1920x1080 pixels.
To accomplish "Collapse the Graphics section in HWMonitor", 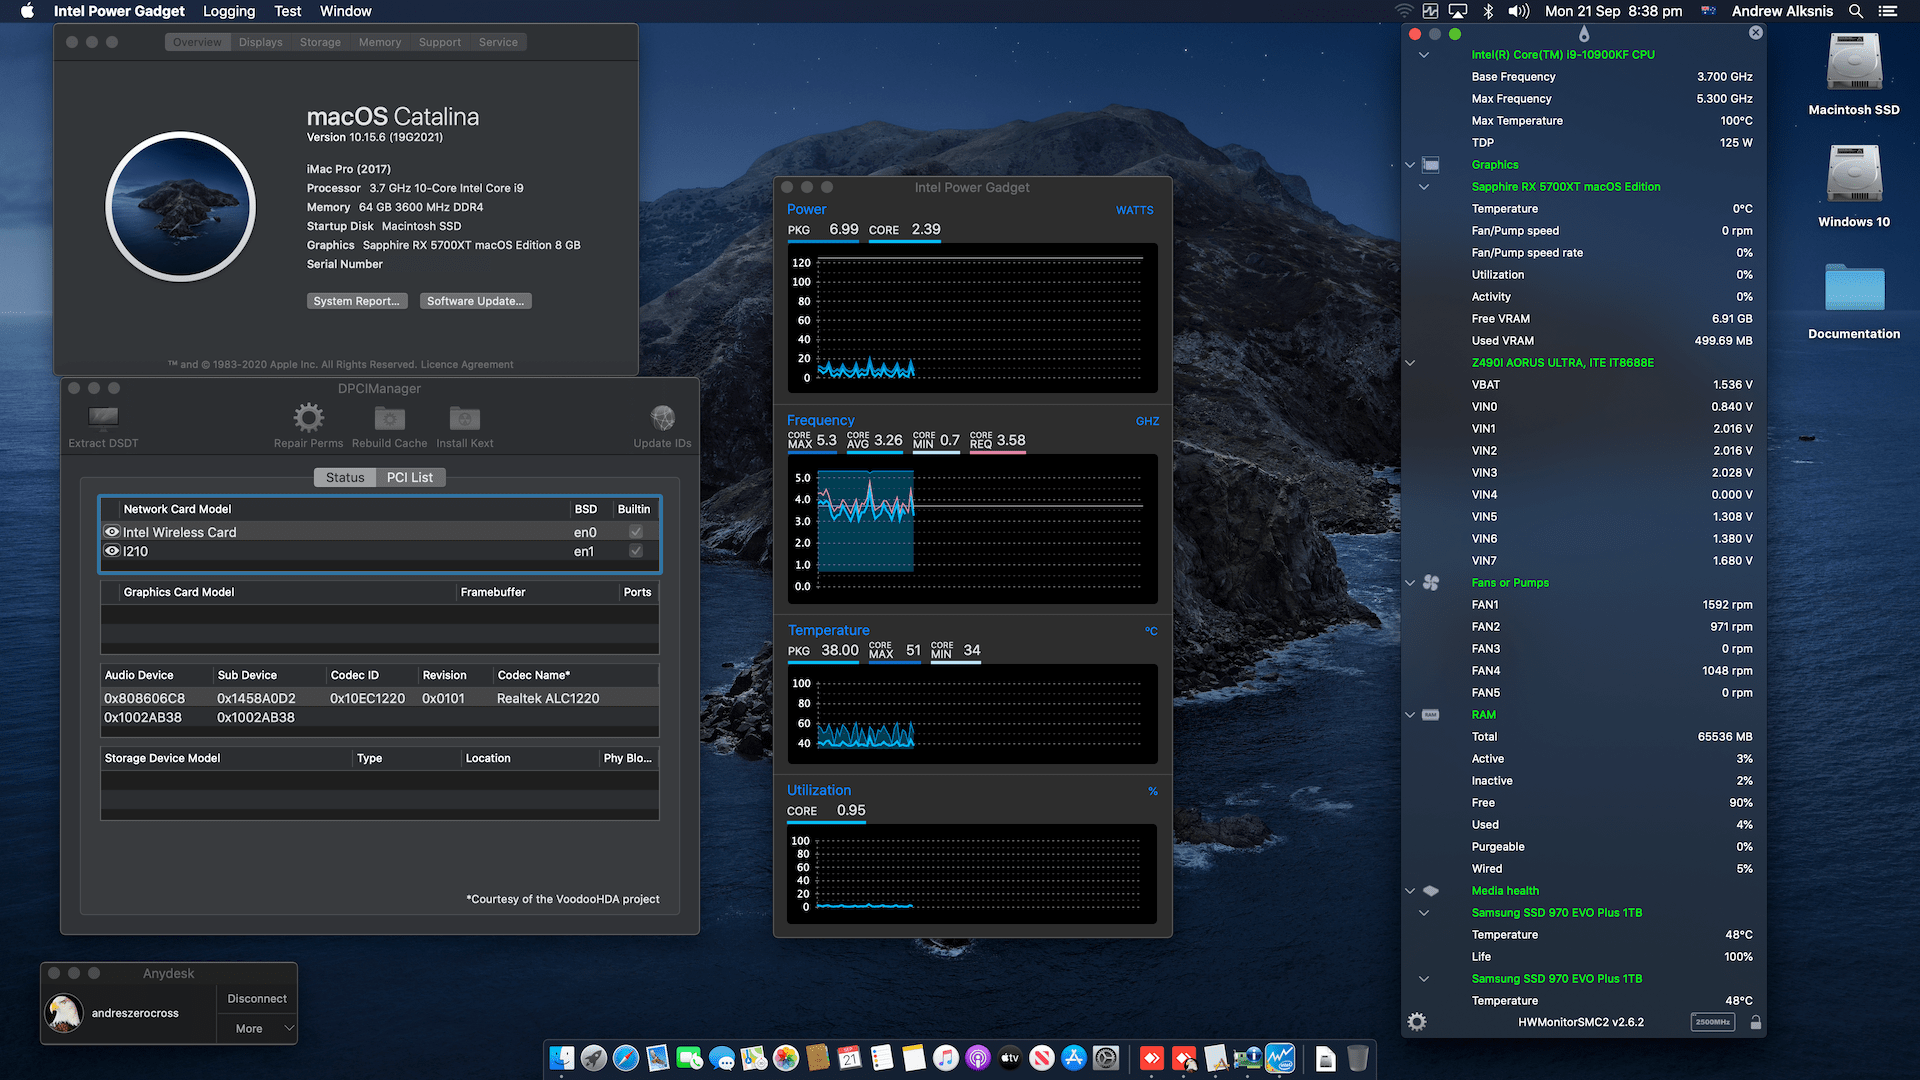I will 1410,165.
